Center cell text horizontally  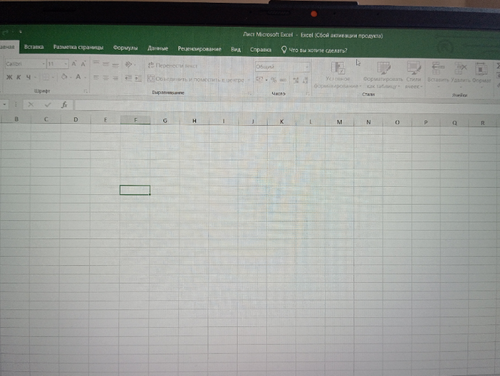click(x=106, y=78)
